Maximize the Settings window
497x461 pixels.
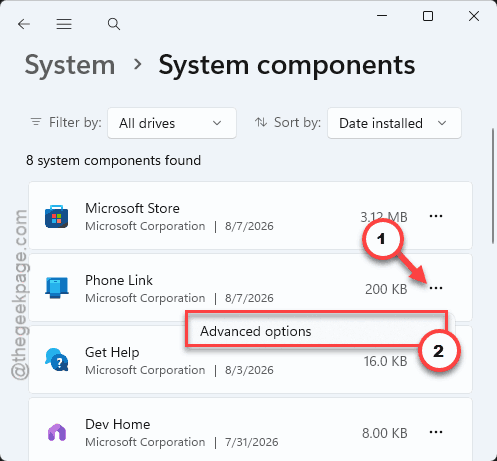pyautogui.click(x=428, y=16)
